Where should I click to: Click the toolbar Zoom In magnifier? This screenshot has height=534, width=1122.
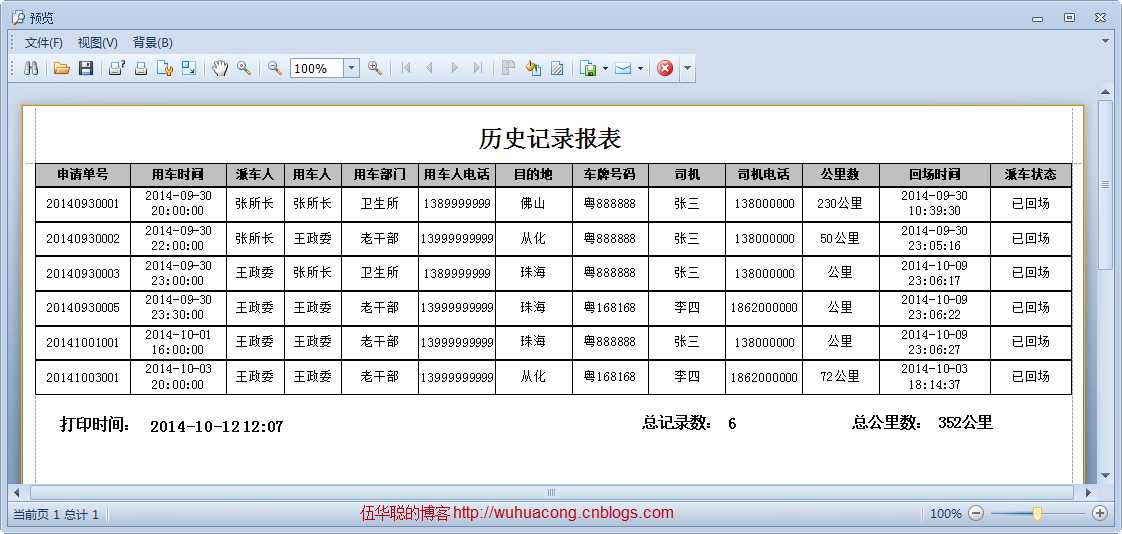point(374,69)
